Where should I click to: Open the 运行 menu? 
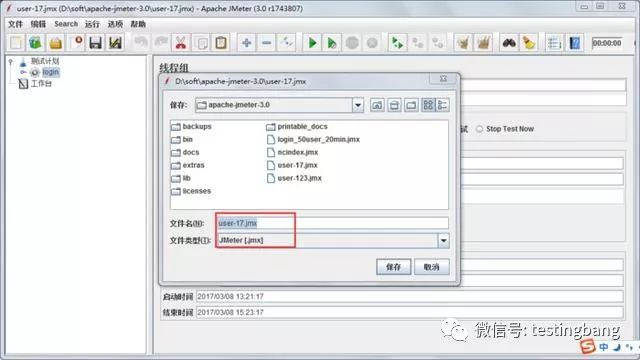coord(92,24)
